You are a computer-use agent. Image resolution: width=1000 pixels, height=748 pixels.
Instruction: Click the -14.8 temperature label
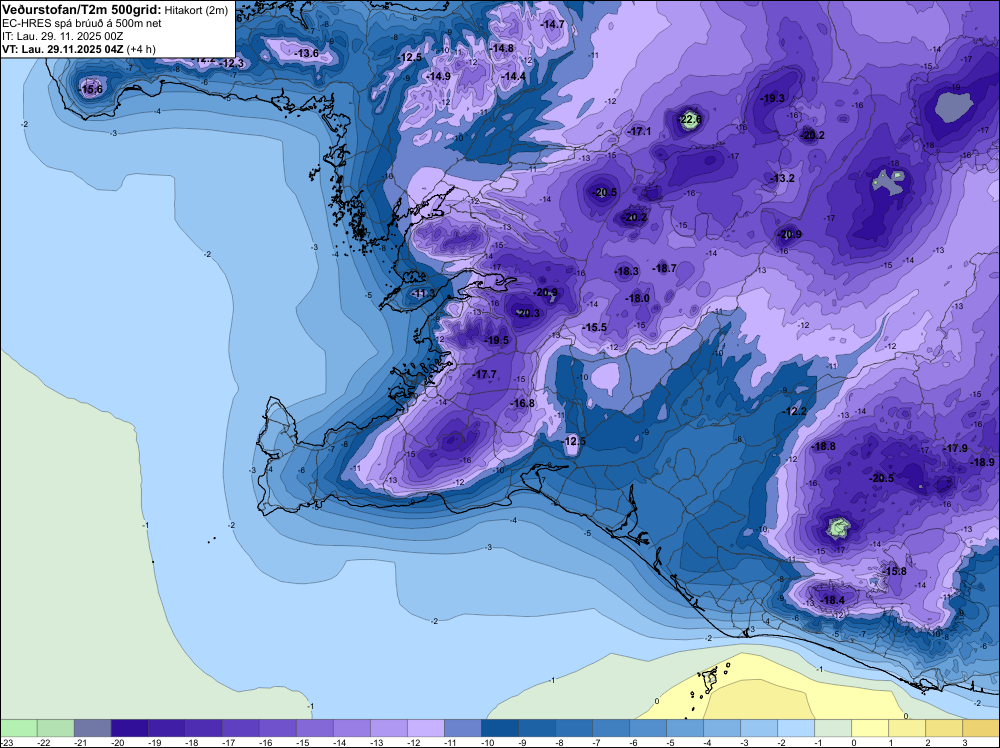pyautogui.click(x=502, y=48)
